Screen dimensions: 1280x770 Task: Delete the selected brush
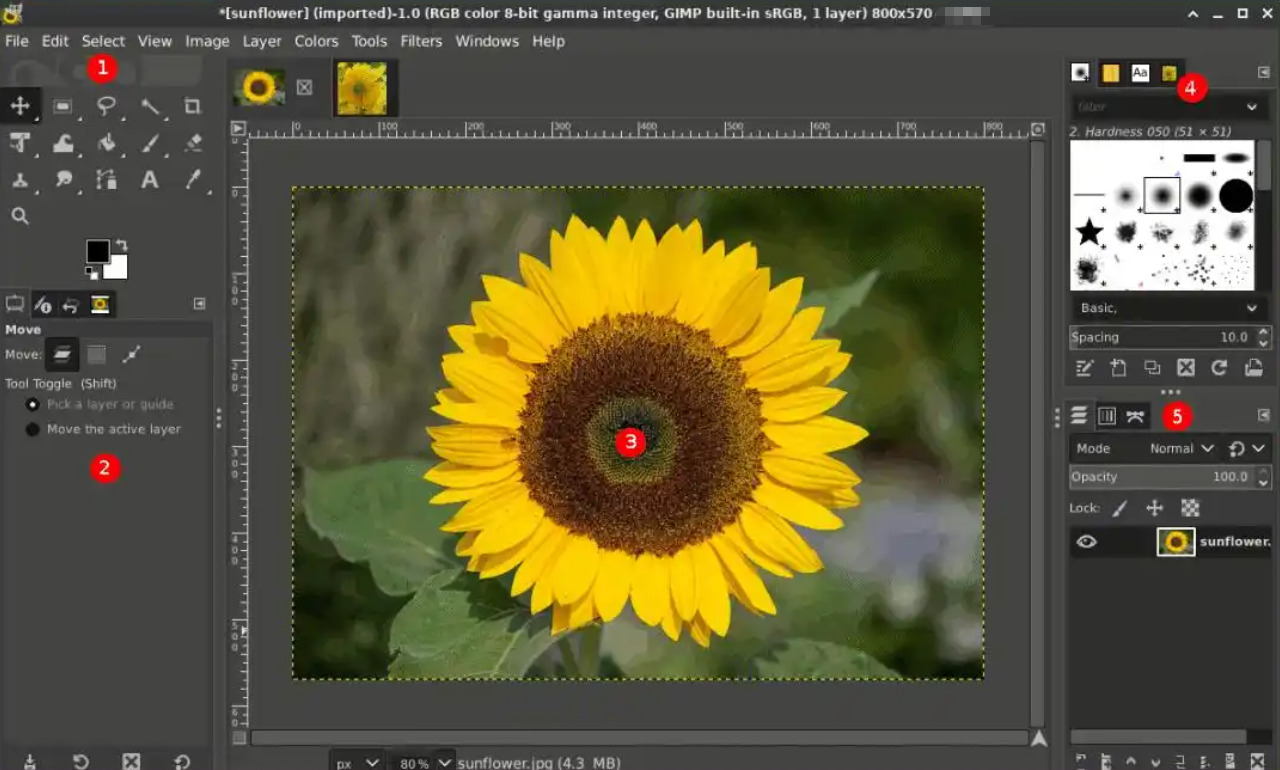[x=1186, y=368]
